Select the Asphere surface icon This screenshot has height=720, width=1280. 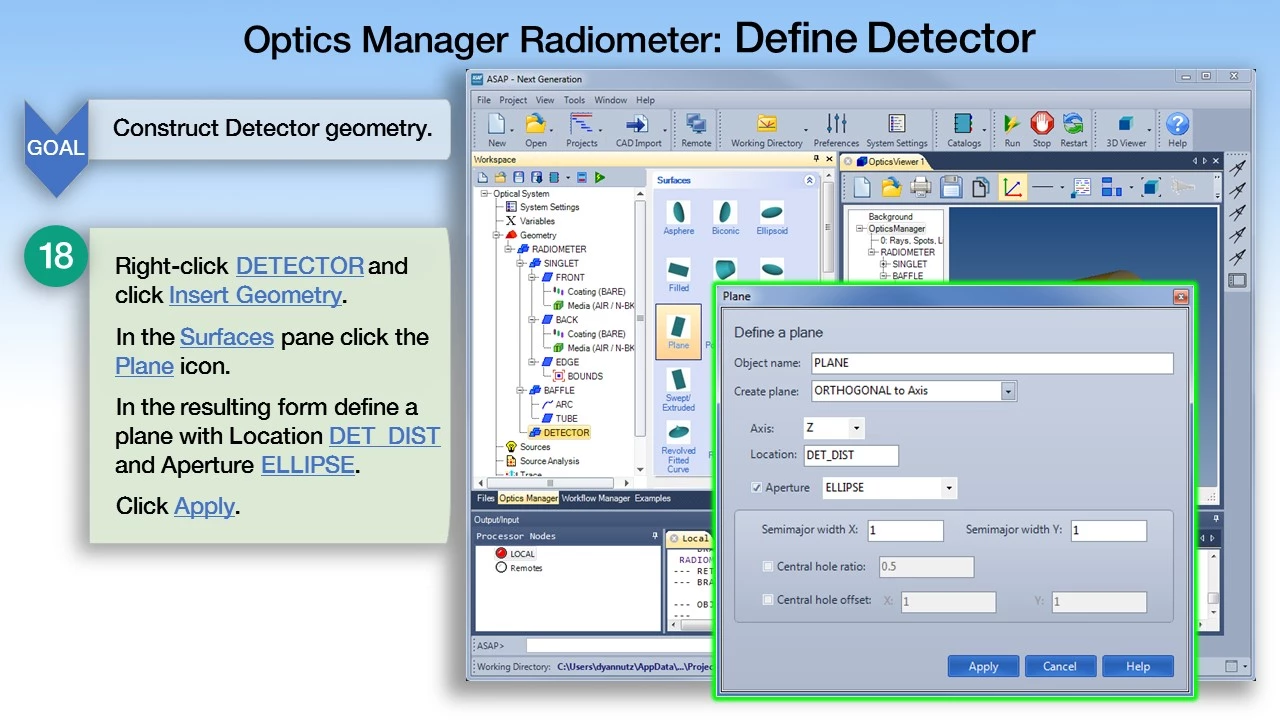point(678,215)
